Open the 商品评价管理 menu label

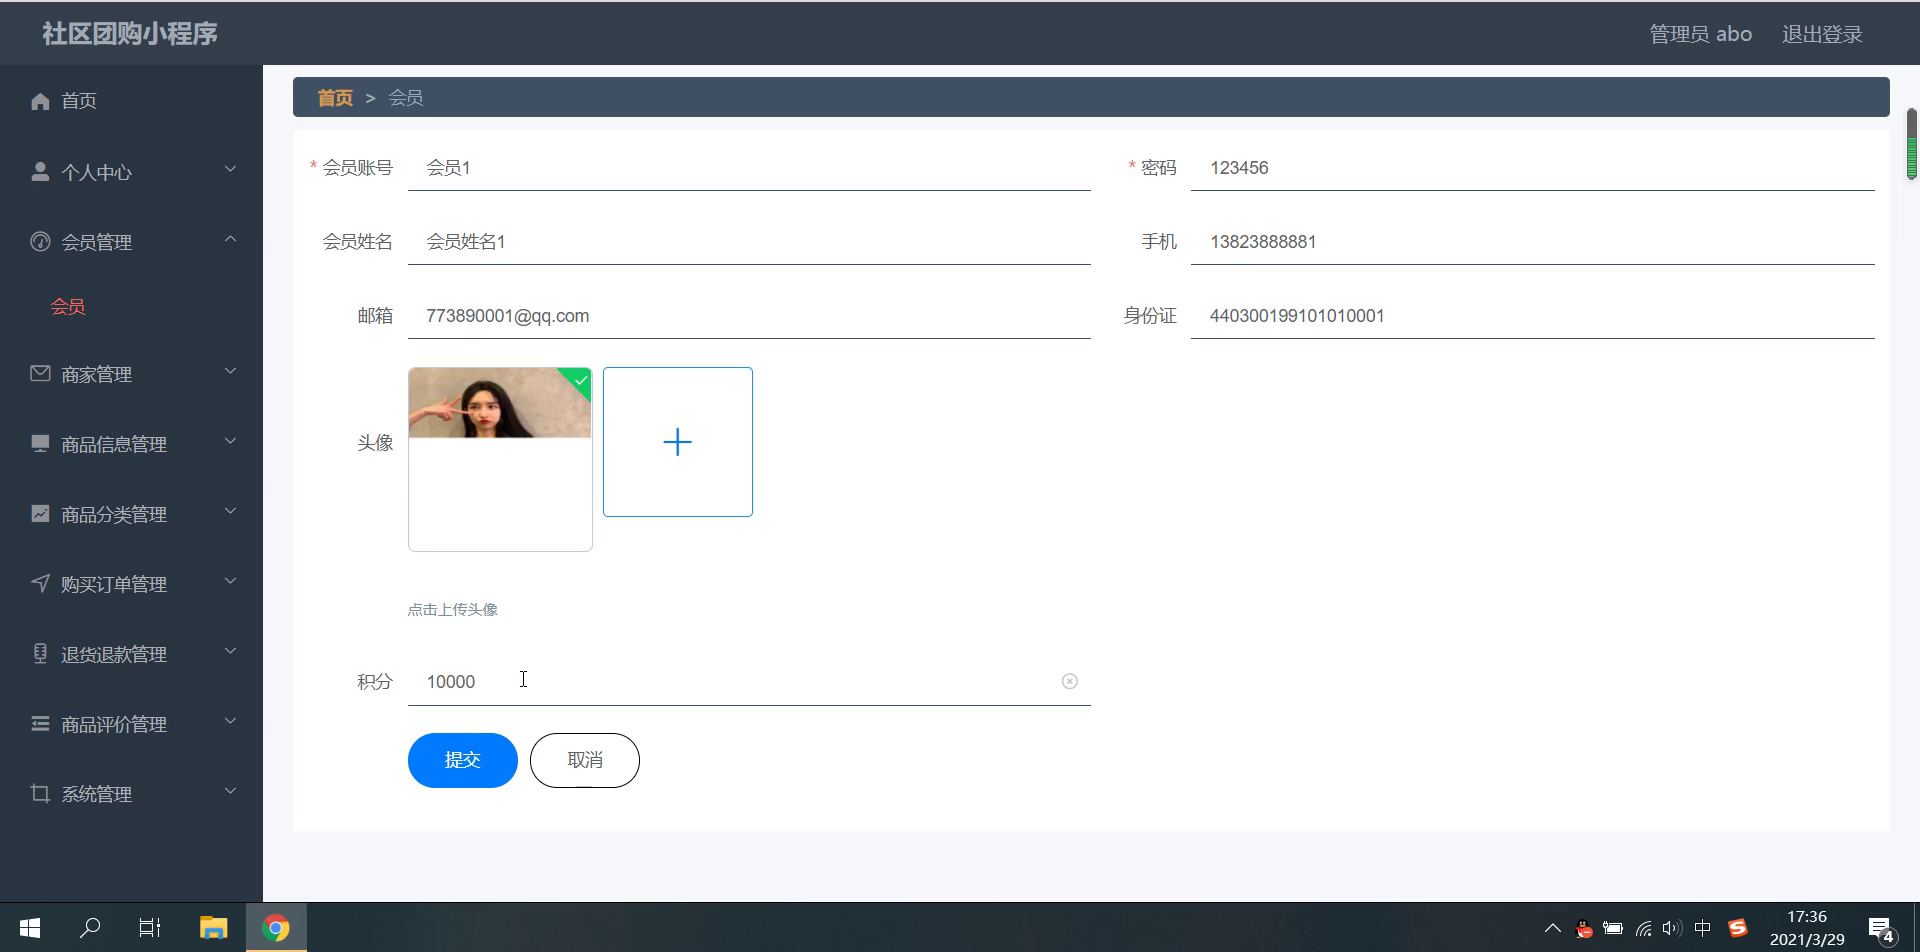[114, 724]
